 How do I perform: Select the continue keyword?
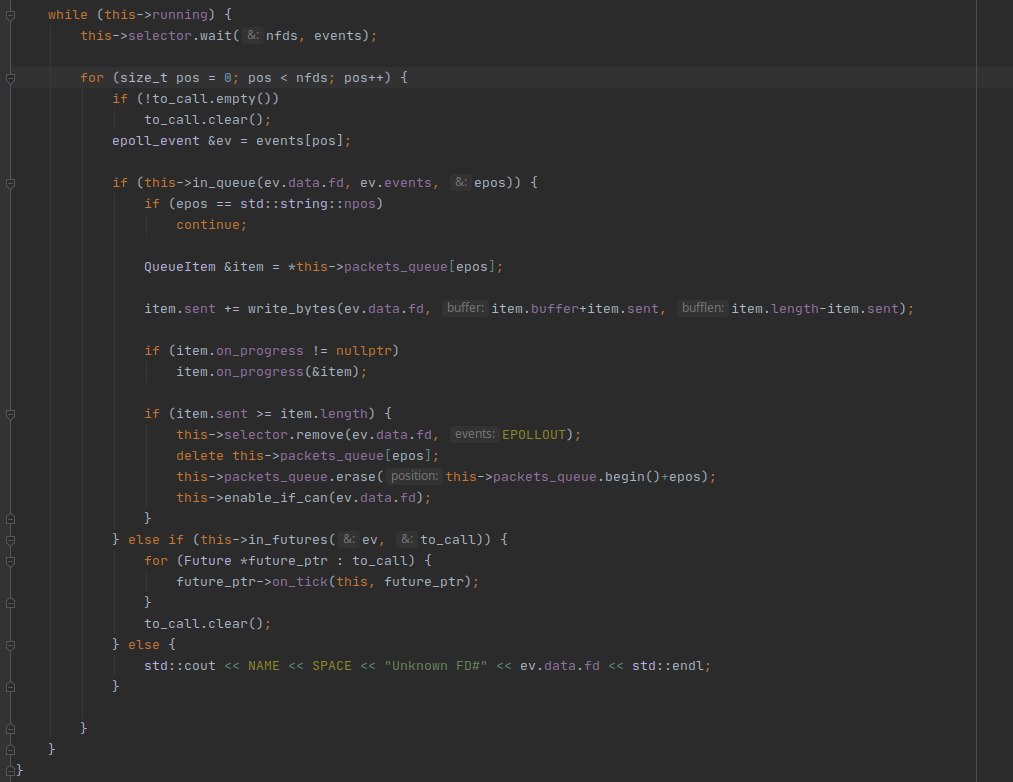[x=208, y=225]
